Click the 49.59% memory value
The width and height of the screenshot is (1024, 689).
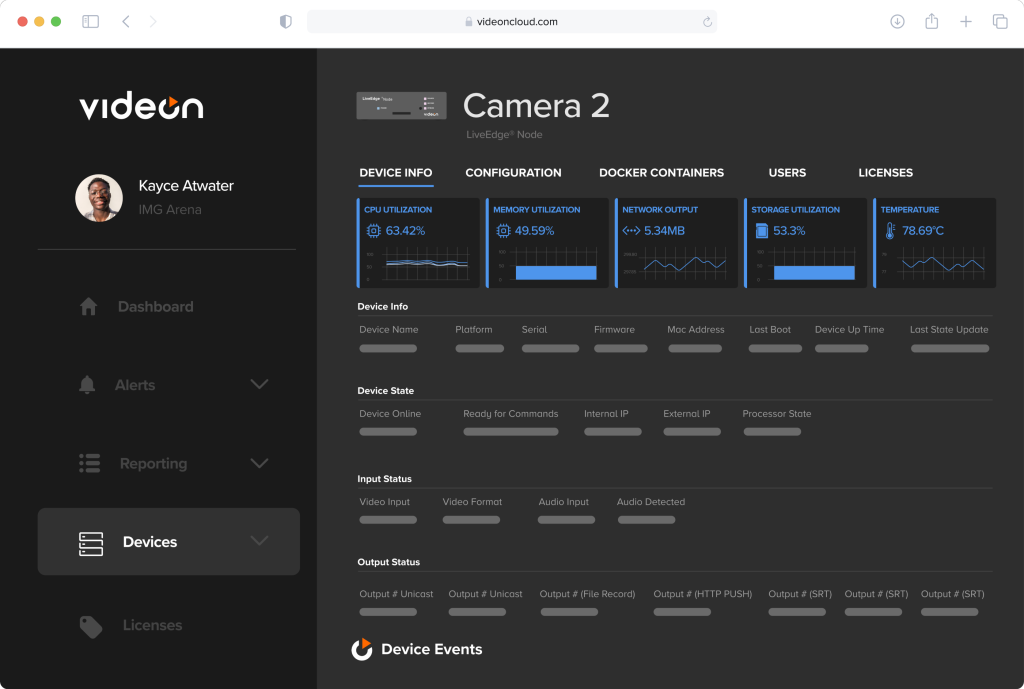(x=534, y=231)
